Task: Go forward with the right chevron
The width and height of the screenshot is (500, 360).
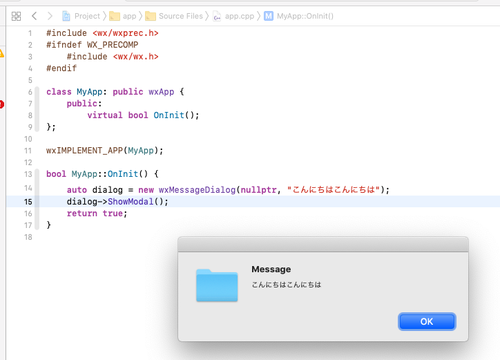Action: pyautogui.click(x=50, y=16)
